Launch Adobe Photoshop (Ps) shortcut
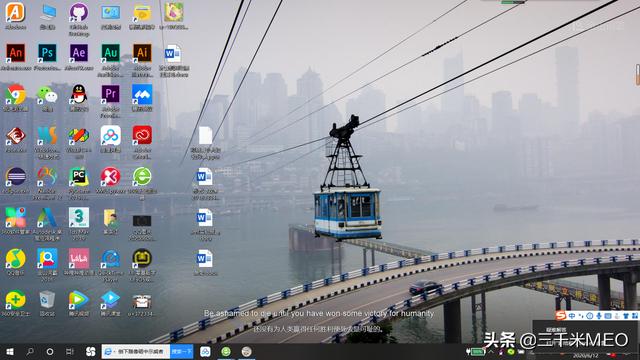The width and height of the screenshot is (640, 360). point(47,53)
